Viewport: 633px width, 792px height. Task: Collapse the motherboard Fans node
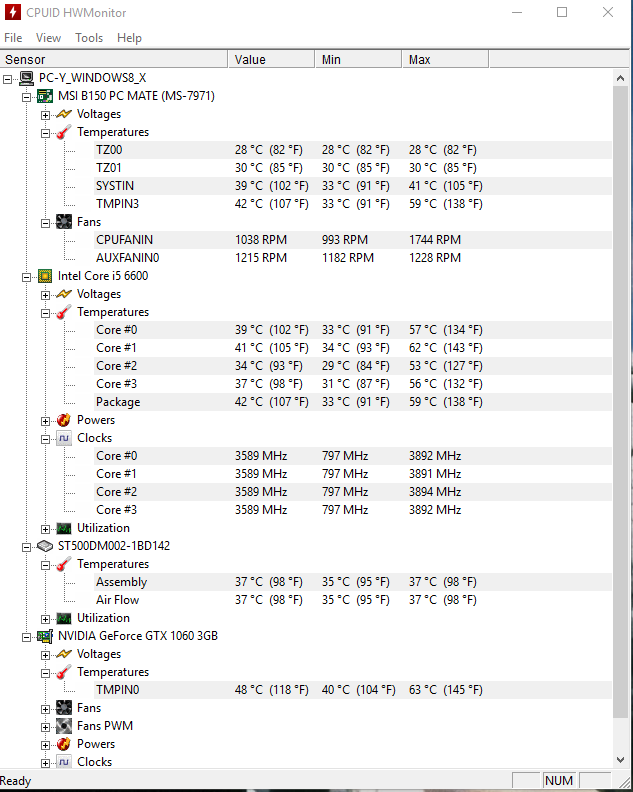[45, 223]
